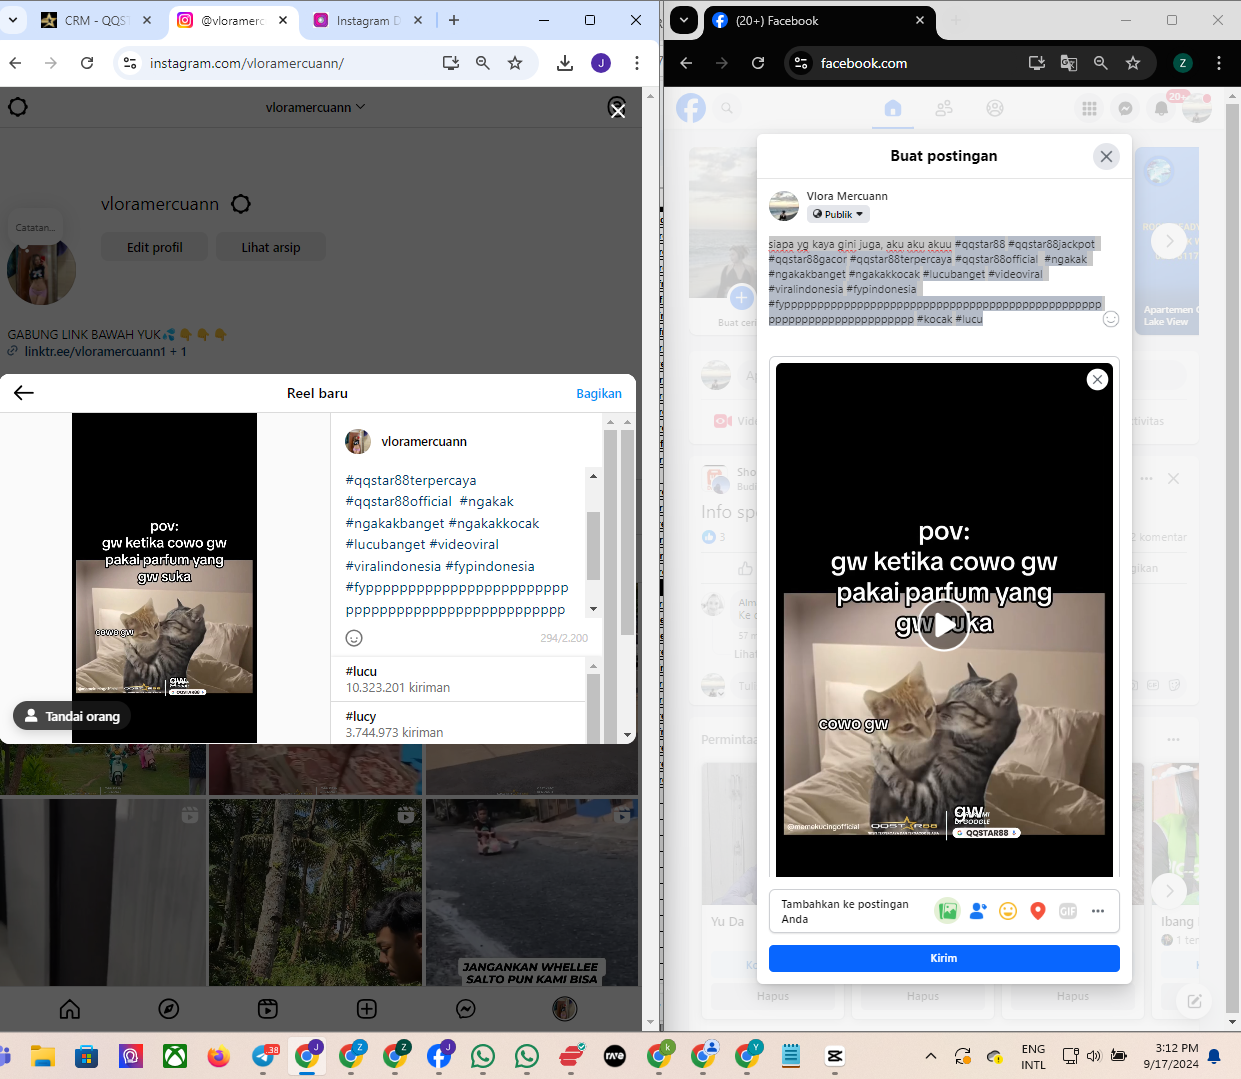This screenshot has width=1241, height=1079.
Task: Open File Explorer from taskbar
Action: 43,1056
